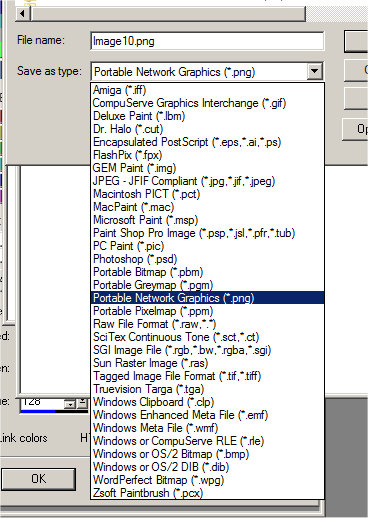Select Windows Clipboard (*.clp)
Viewport: 368px width, 518px height.
coord(207,402)
